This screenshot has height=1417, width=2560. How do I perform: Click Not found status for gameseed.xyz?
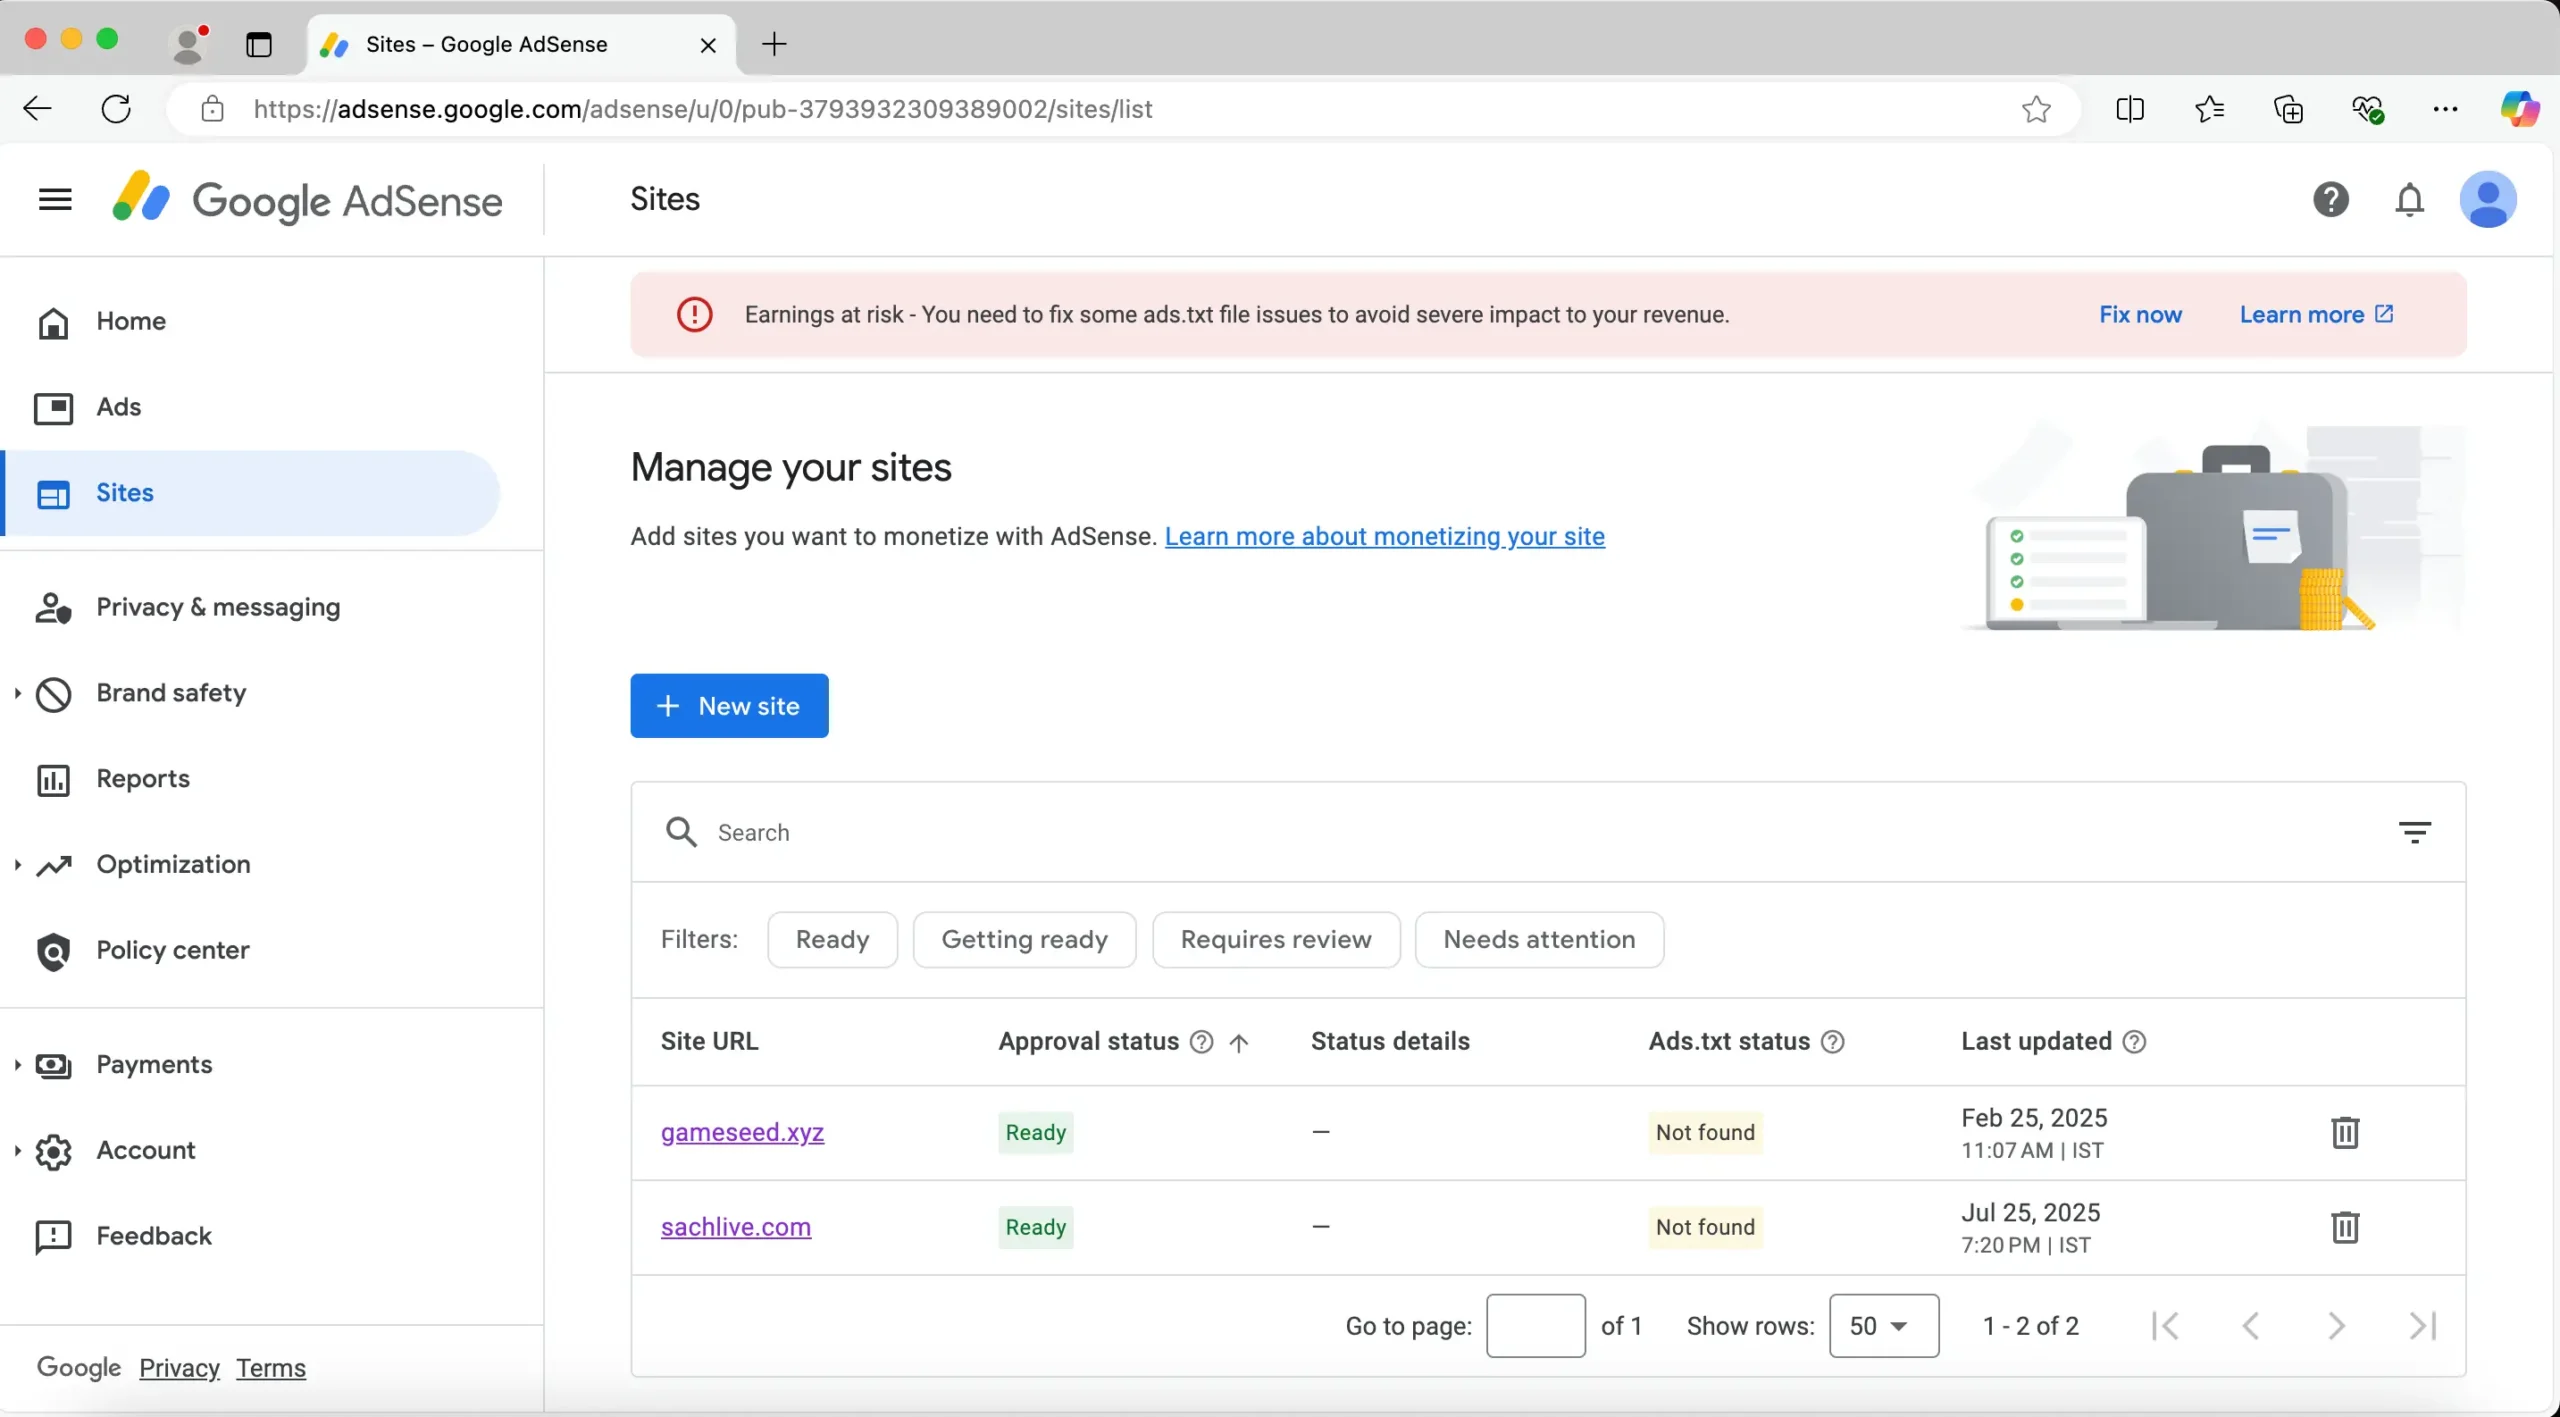[x=1705, y=1132]
